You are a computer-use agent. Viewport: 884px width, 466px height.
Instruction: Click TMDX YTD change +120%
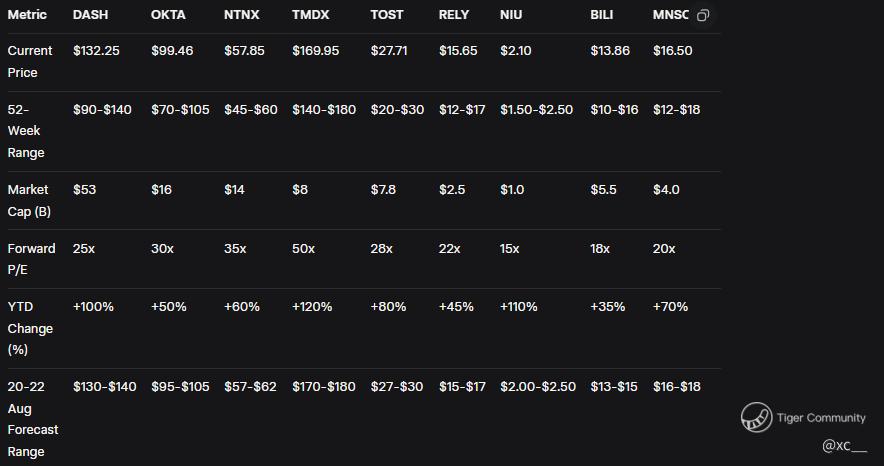click(312, 307)
